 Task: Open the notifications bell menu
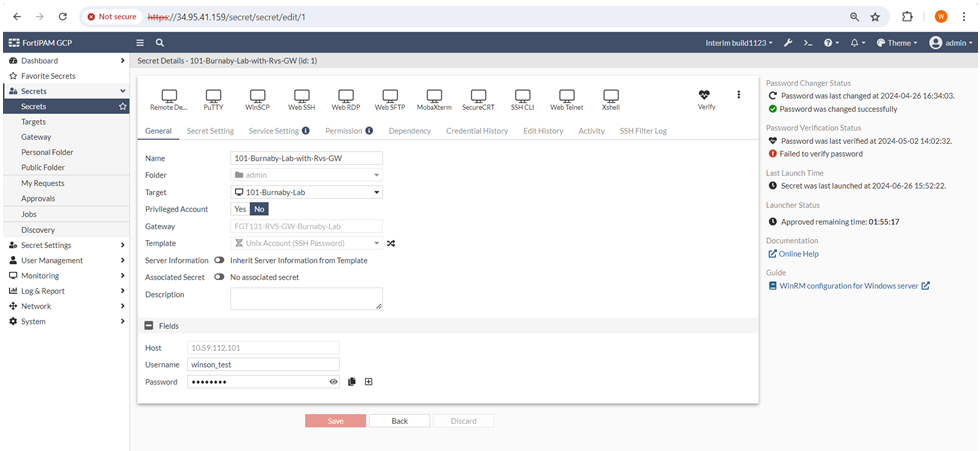tap(858, 43)
